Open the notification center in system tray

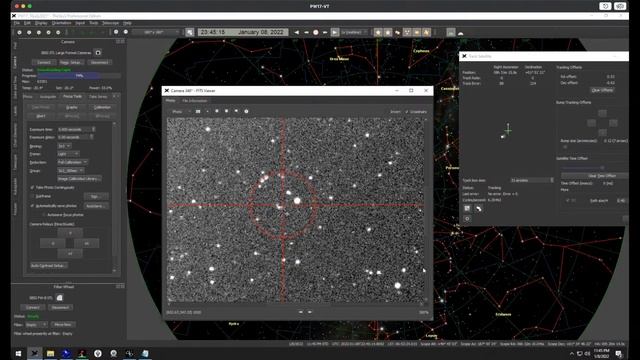[619, 353]
